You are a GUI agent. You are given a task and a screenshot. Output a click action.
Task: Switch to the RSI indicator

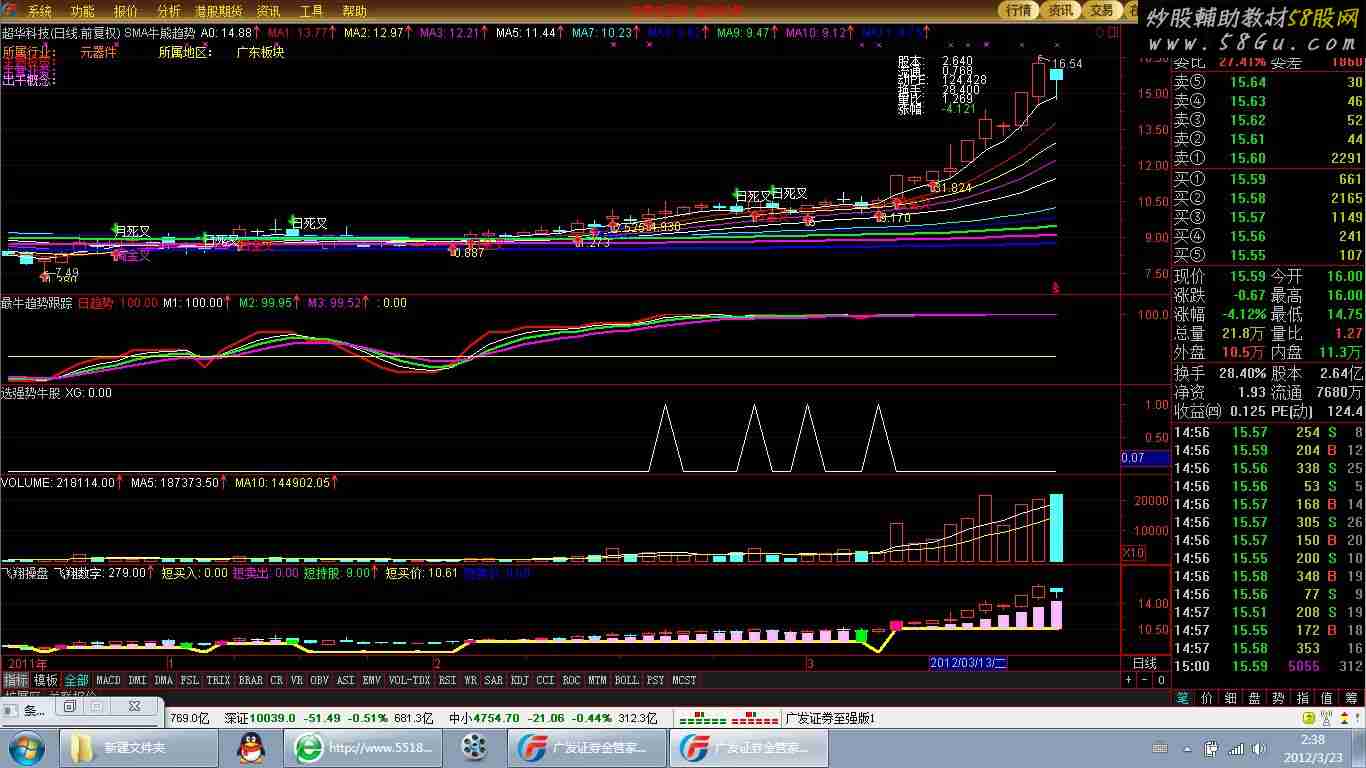click(447, 680)
